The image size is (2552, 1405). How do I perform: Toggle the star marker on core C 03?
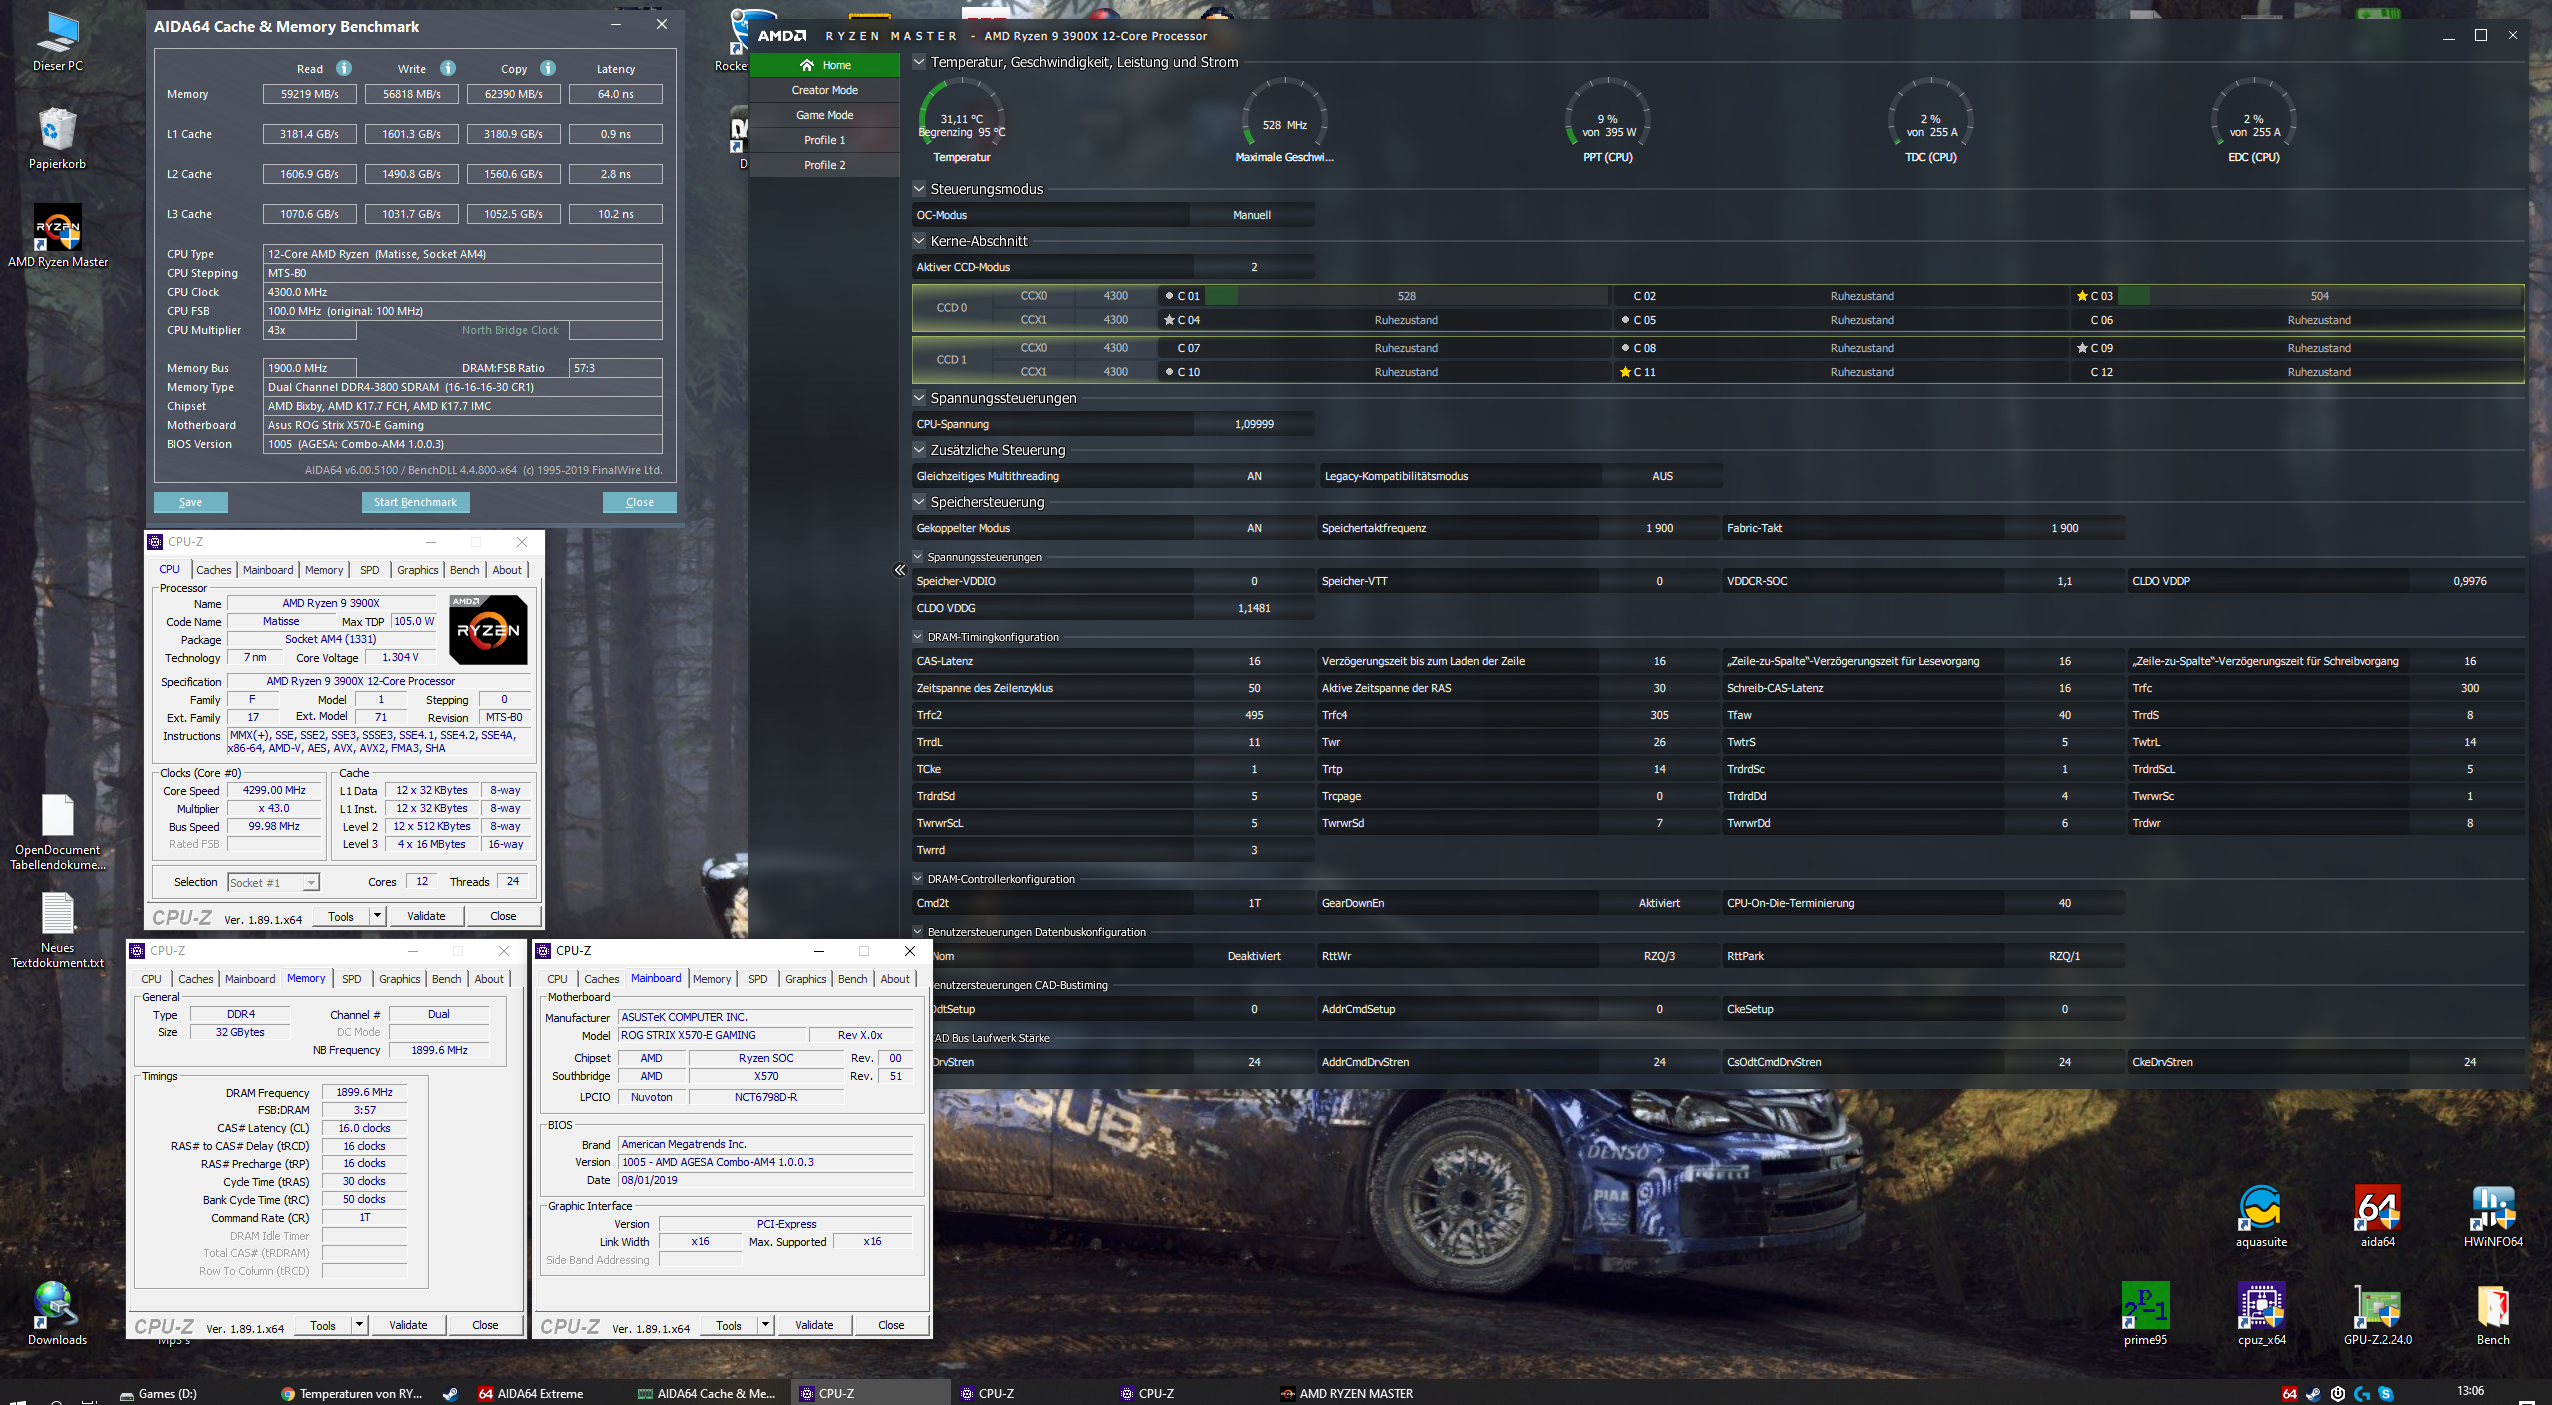point(2082,296)
